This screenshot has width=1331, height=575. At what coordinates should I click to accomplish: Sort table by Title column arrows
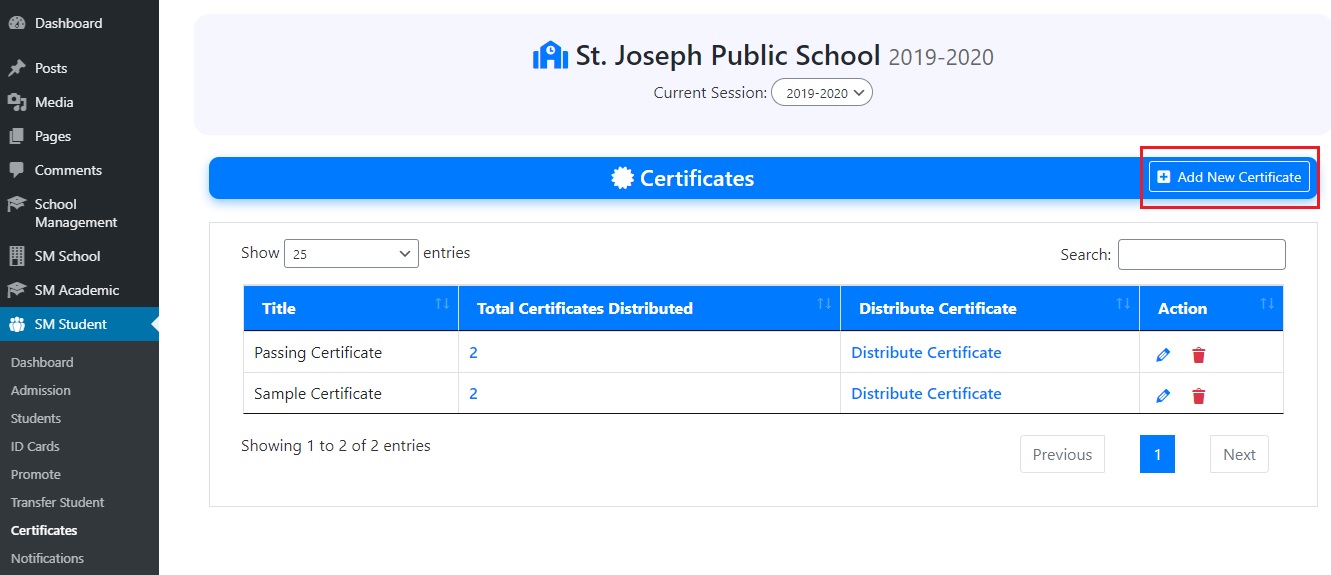point(442,303)
